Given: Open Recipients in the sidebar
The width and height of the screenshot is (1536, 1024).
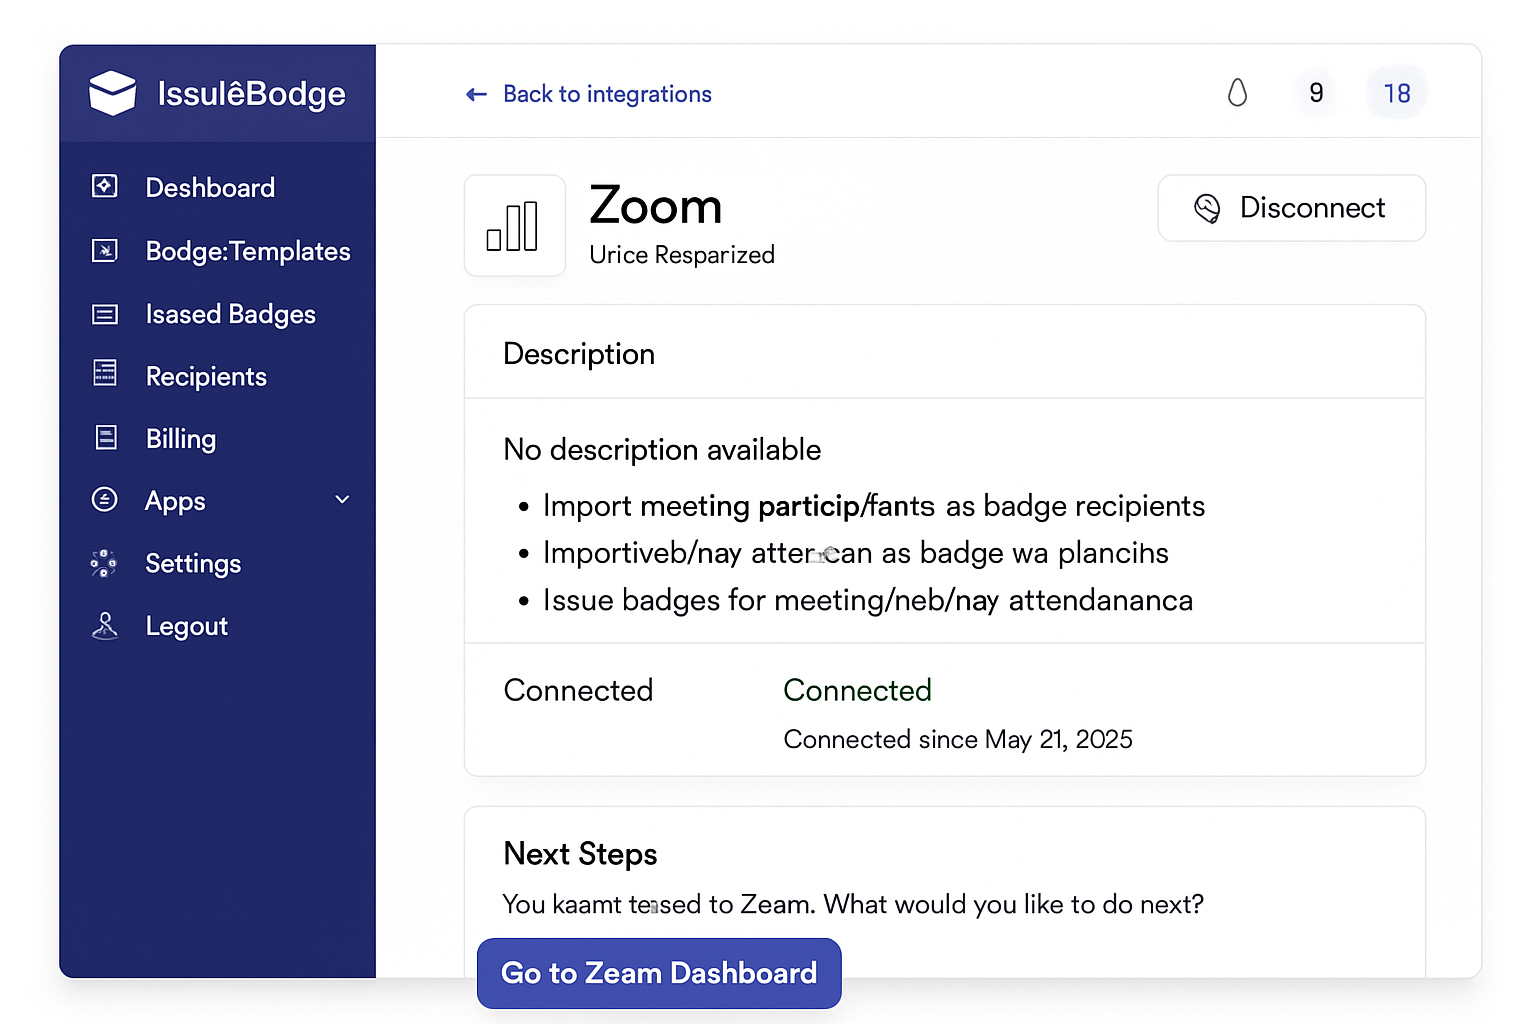Looking at the screenshot, I should pyautogui.click(x=206, y=376).
